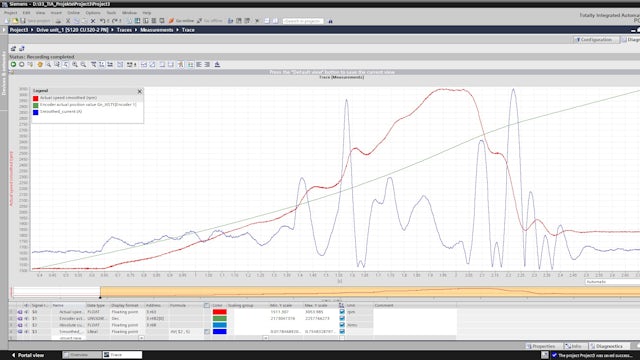This screenshot has height=360, width=640.
Task: Click red color swatch for Actual speed
Action: (x=220, y=312)
